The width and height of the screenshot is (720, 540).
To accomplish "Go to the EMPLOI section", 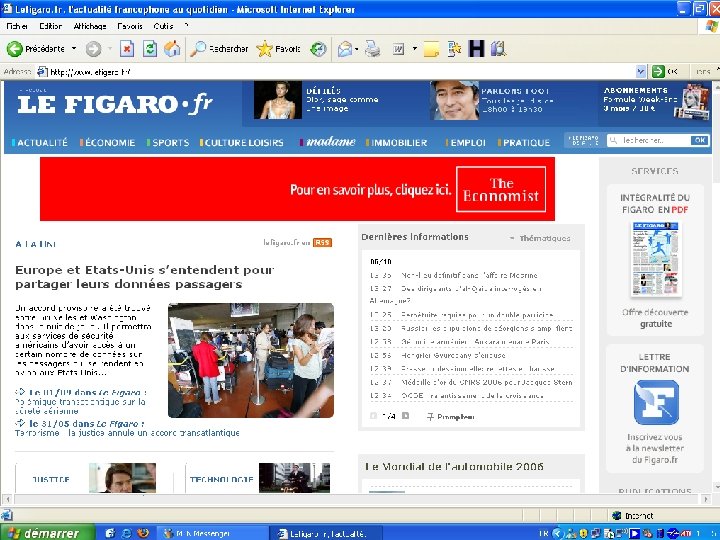I will pos(466,143).
